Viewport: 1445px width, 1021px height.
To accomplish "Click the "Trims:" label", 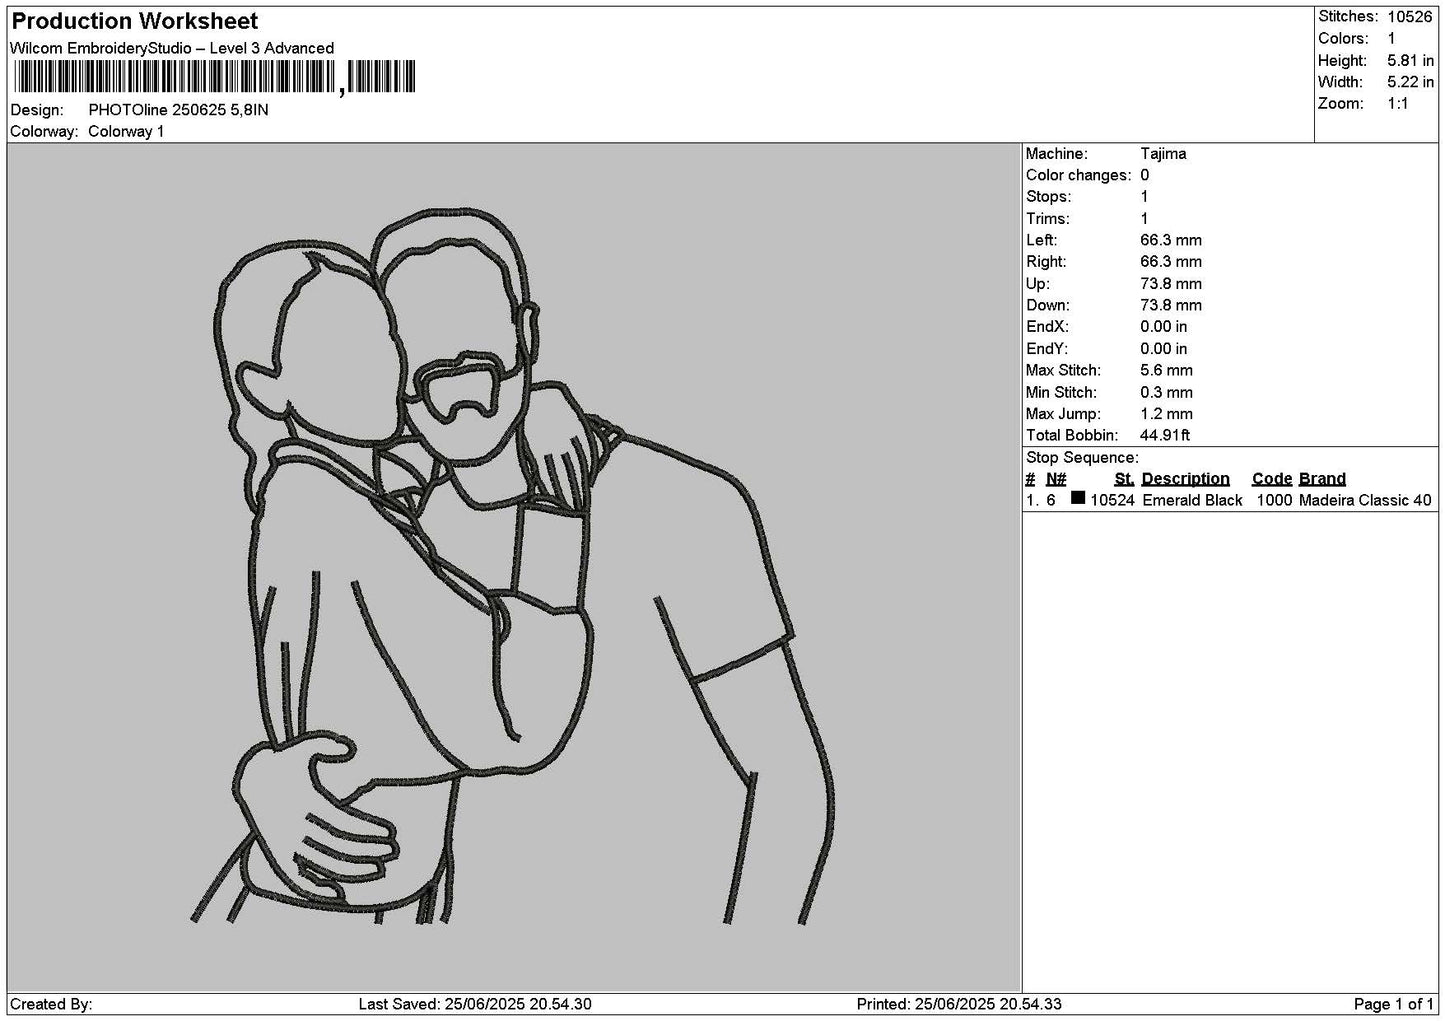I will coord(1048,219).
